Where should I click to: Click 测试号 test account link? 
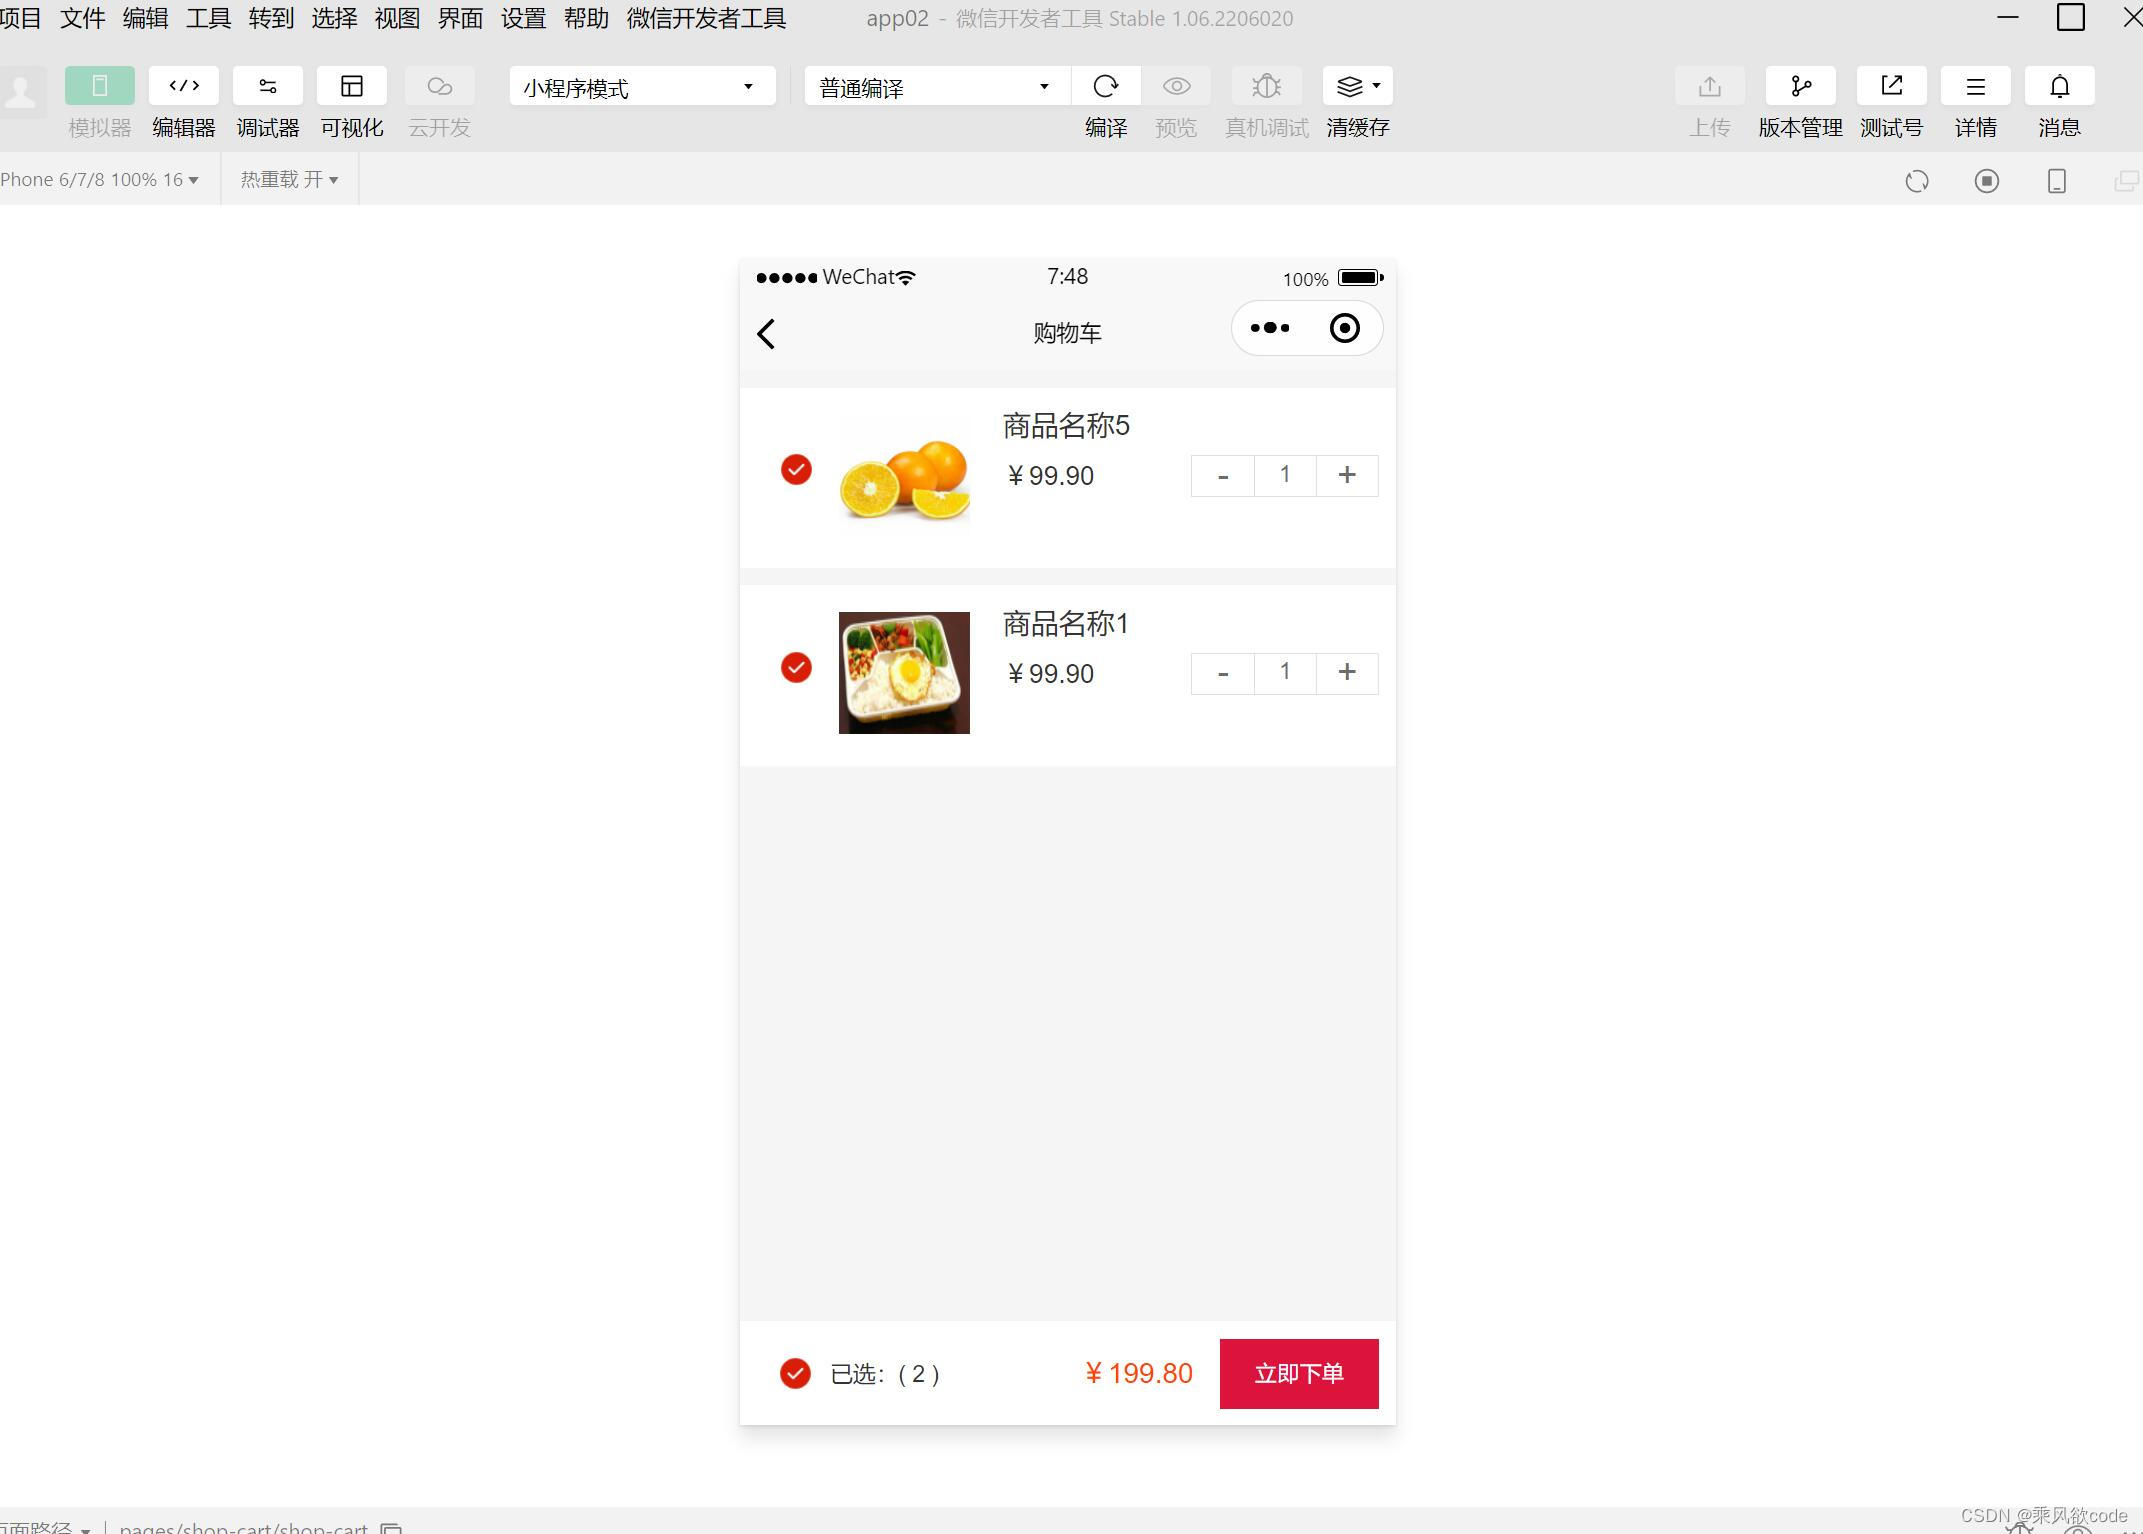1890,100
